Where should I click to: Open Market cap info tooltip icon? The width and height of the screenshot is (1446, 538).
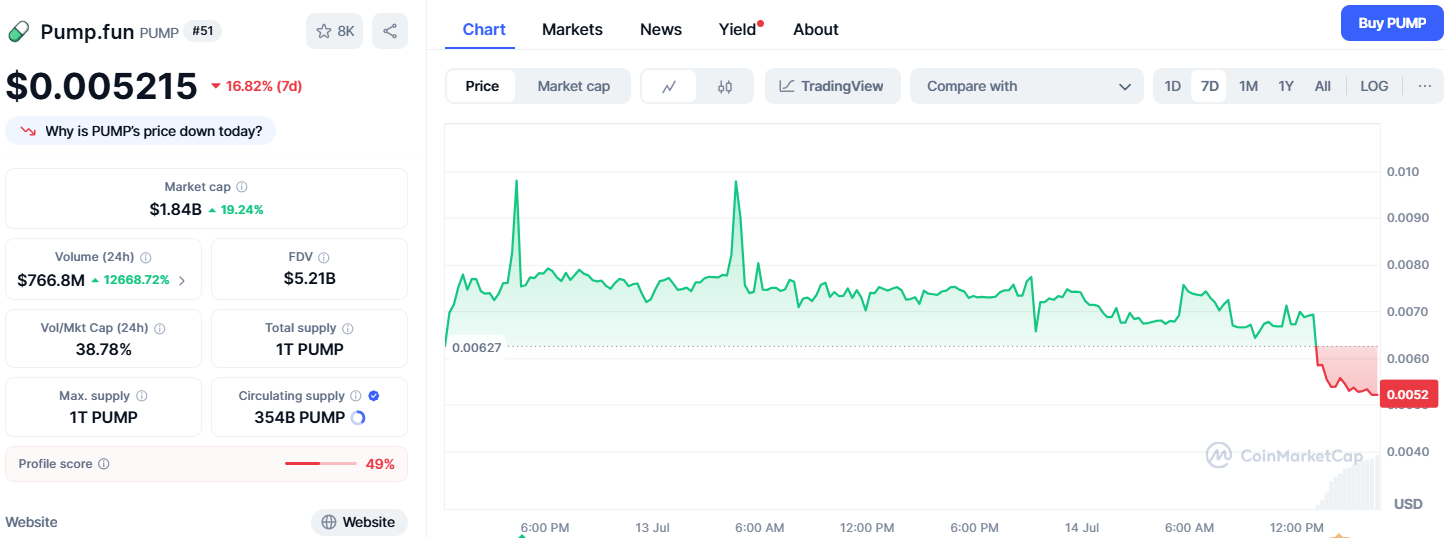click(242, 187)
